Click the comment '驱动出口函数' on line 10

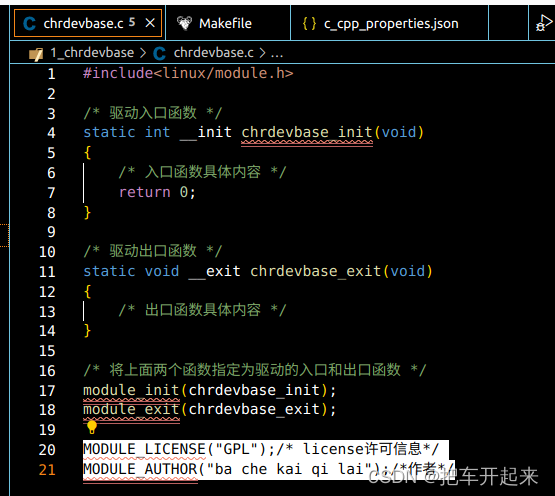pyautogui.click(x=153, y=251)
